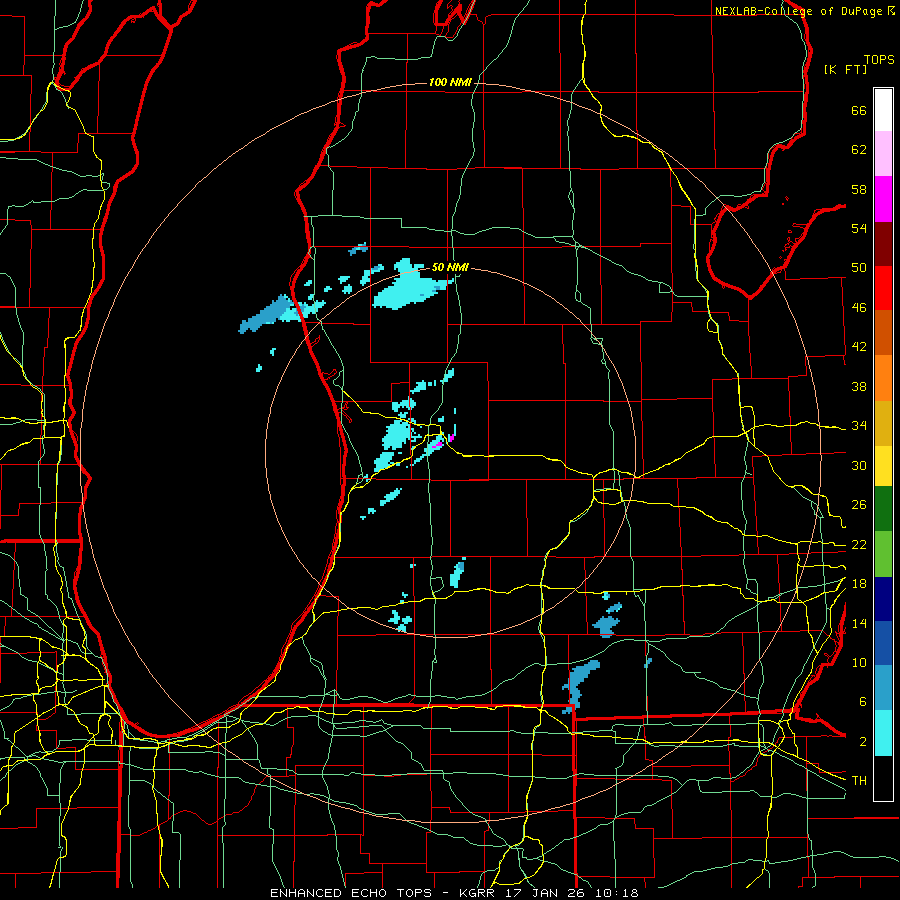Select the 62 legend value
Viewport: 900px width, 900px height.
(859, 150)
